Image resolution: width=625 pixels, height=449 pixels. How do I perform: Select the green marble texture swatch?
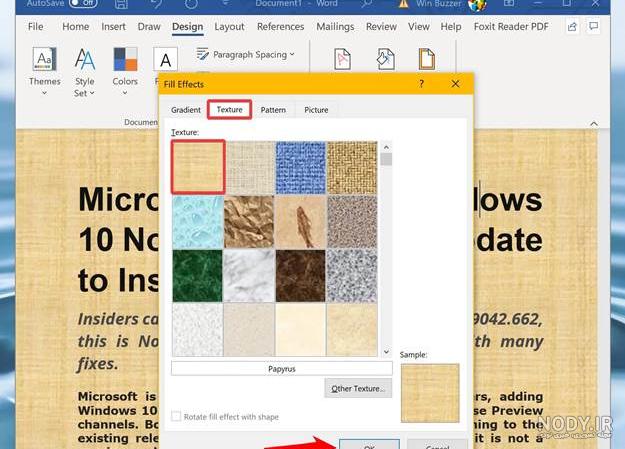tap(198, 276)
